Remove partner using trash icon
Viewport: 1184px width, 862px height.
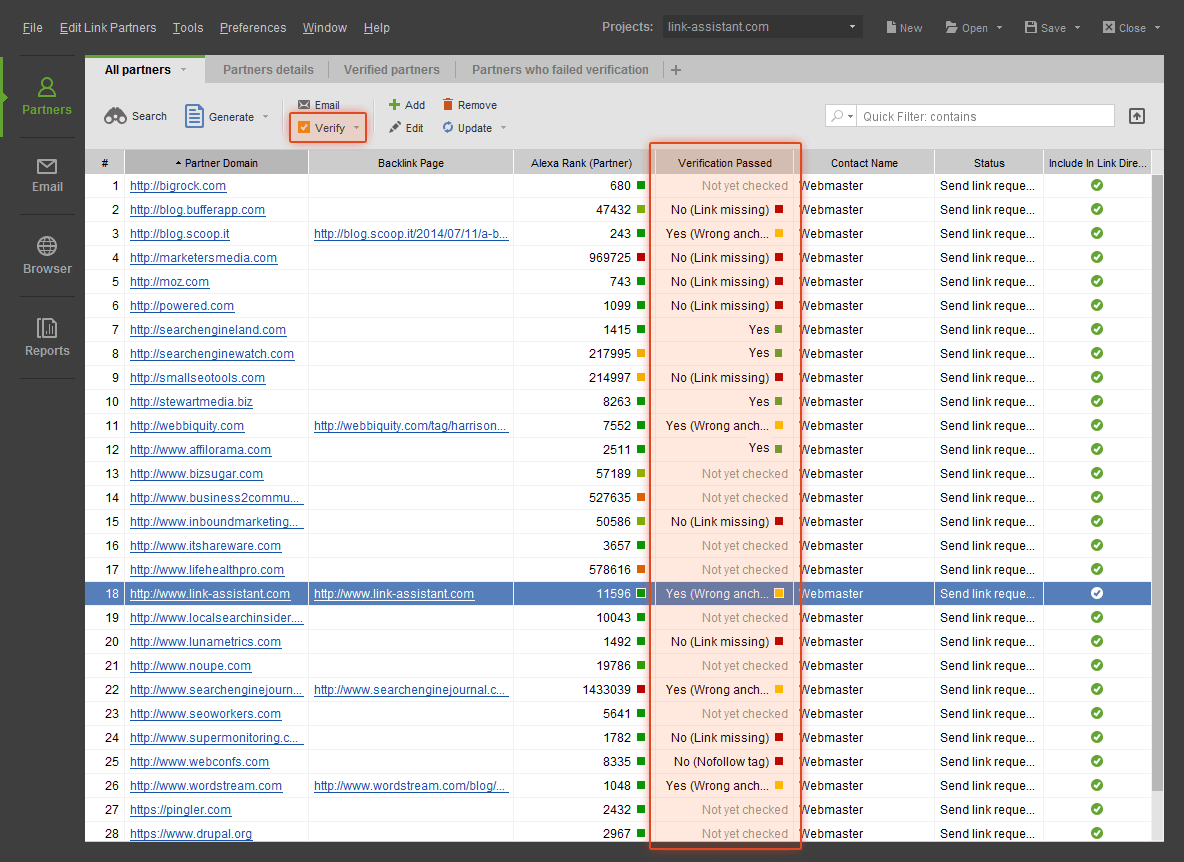[x=470, y=105]
